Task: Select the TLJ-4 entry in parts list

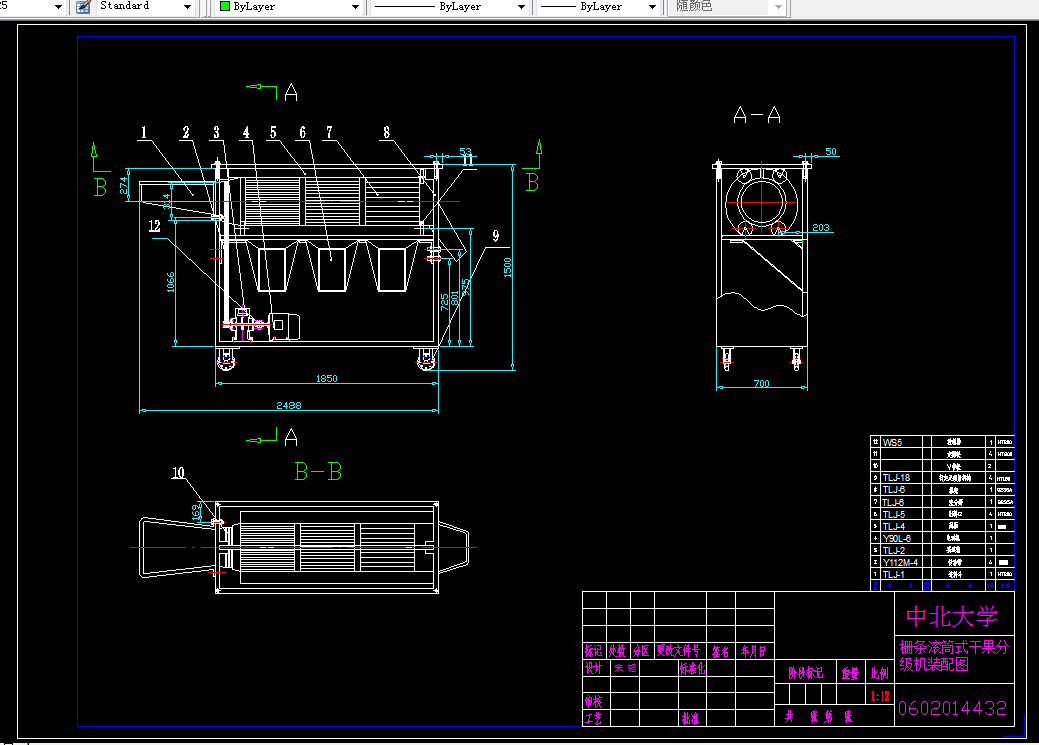Action: (x=893, y=526)
